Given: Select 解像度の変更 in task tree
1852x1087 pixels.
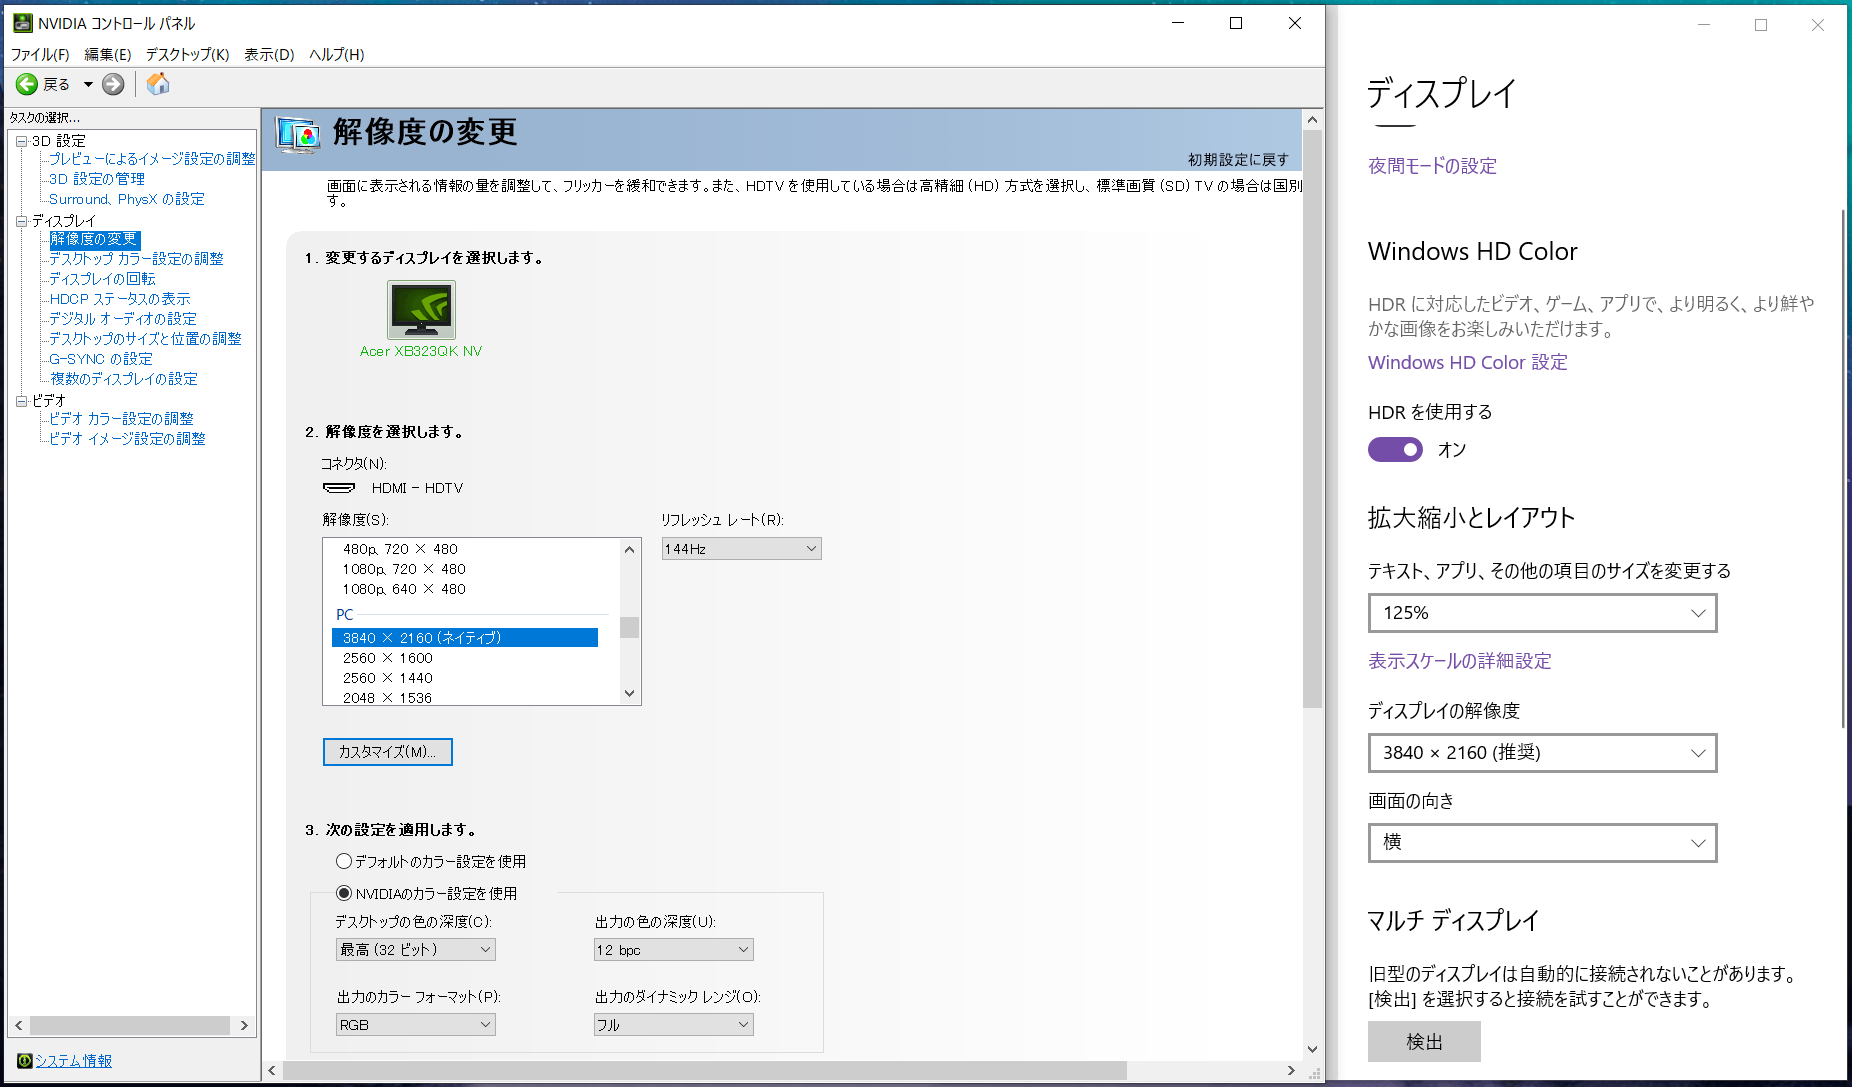Looking at the screenshot, I should (x=94, y=239).
